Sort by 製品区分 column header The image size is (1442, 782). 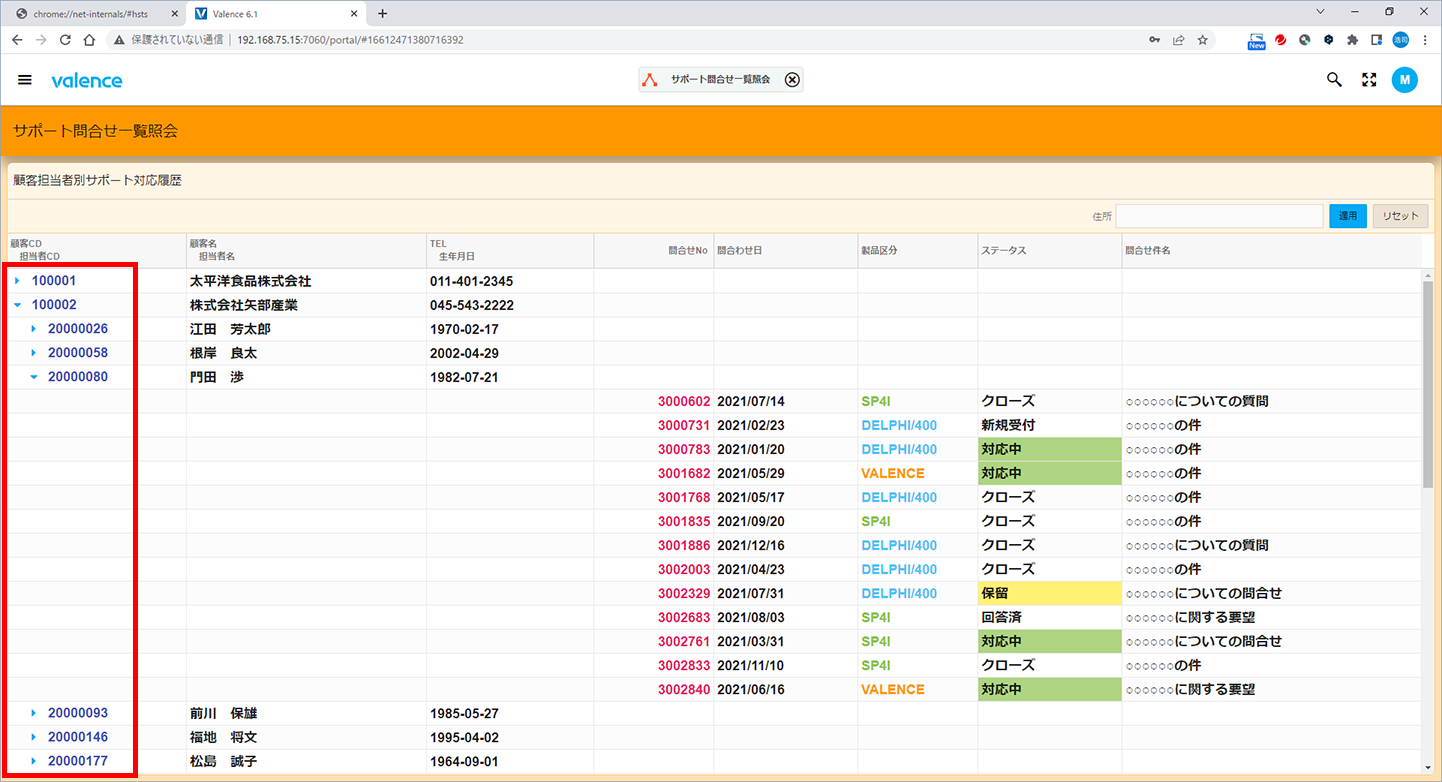(917, 250)
